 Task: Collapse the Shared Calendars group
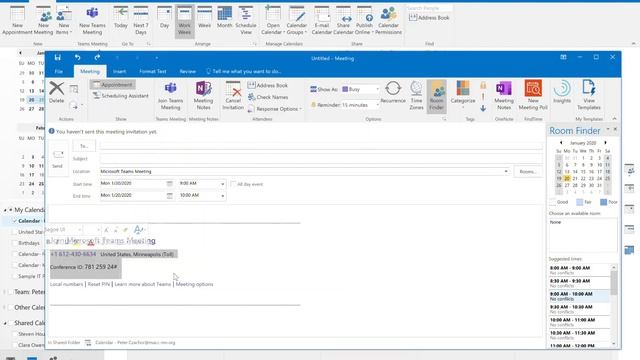coord(5,323)
